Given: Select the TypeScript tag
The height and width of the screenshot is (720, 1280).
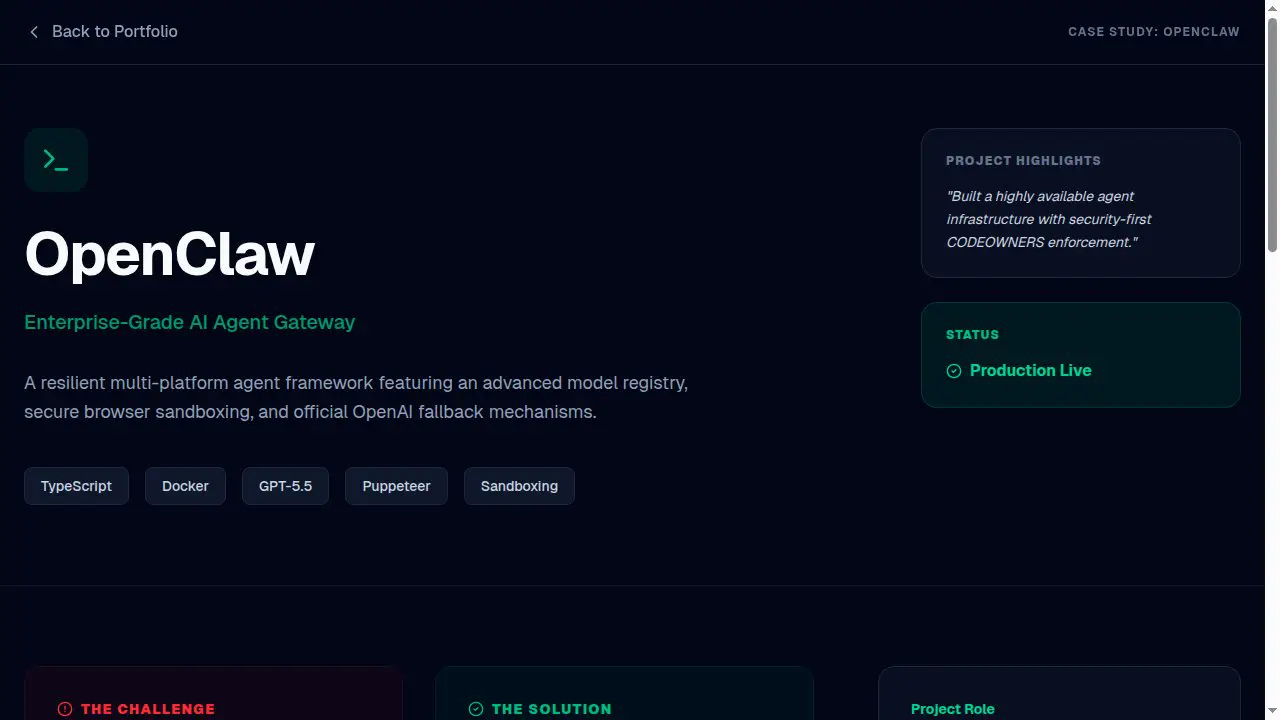Looking at the screenshot, I should point(76,486).
